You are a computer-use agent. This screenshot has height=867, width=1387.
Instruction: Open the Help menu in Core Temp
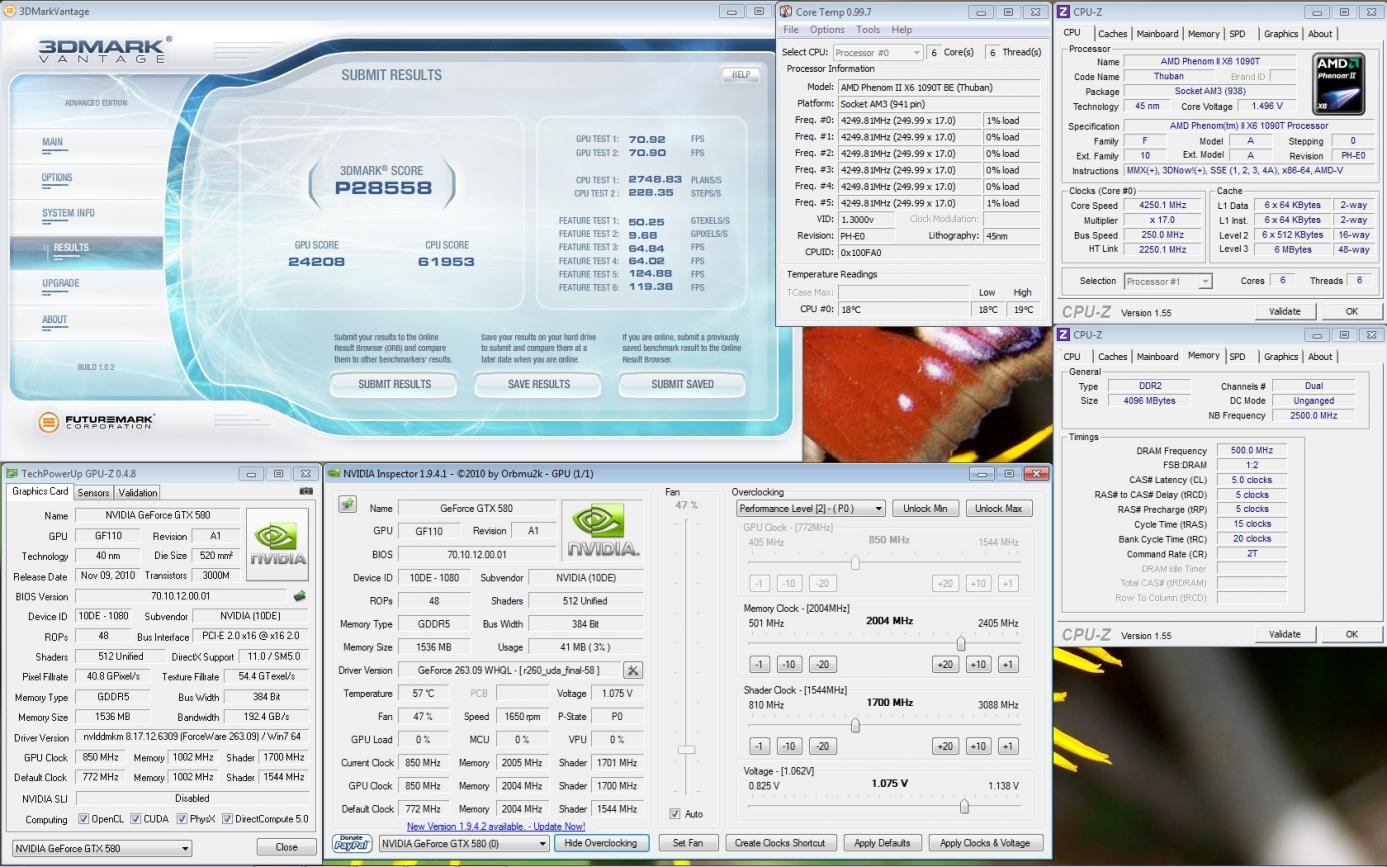pos(901,30)
